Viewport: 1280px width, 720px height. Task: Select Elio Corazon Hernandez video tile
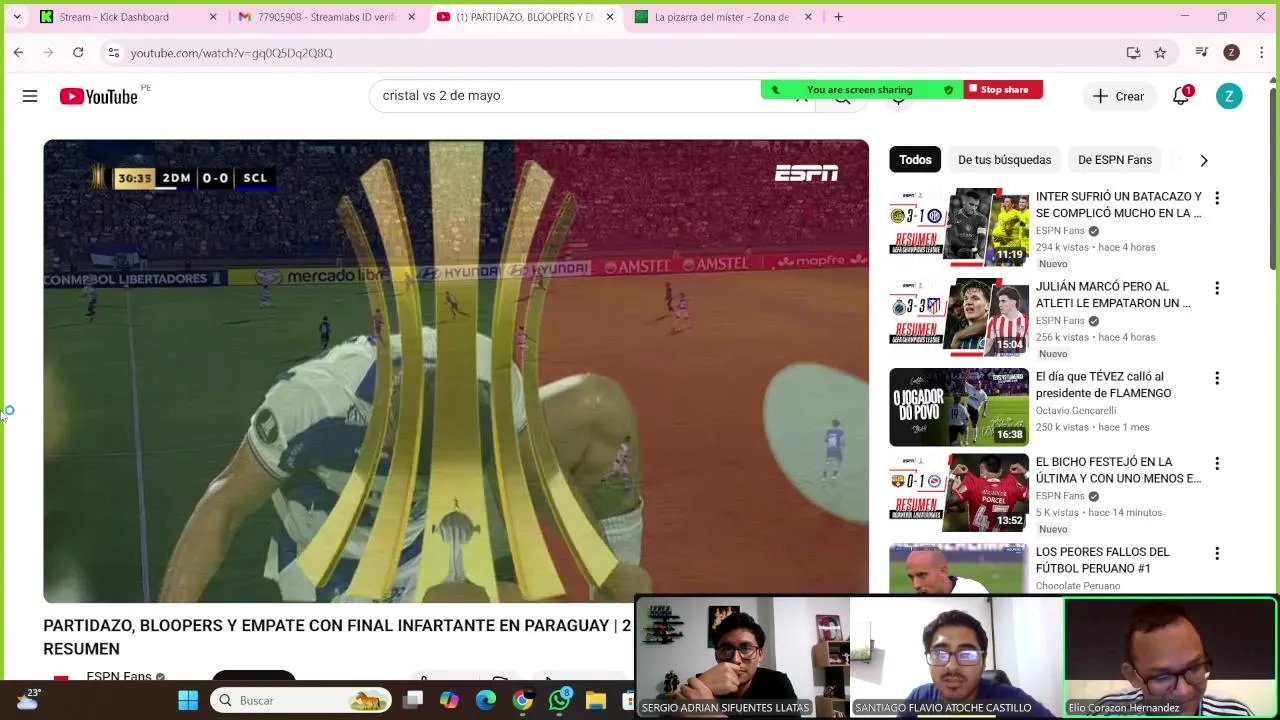(x=1170, y=657)
